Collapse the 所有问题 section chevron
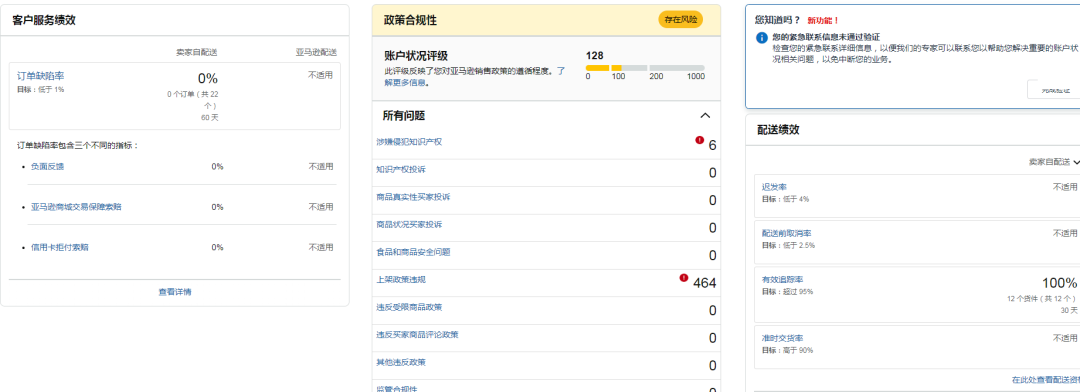1080x392 pixels. tap(705, 116)
